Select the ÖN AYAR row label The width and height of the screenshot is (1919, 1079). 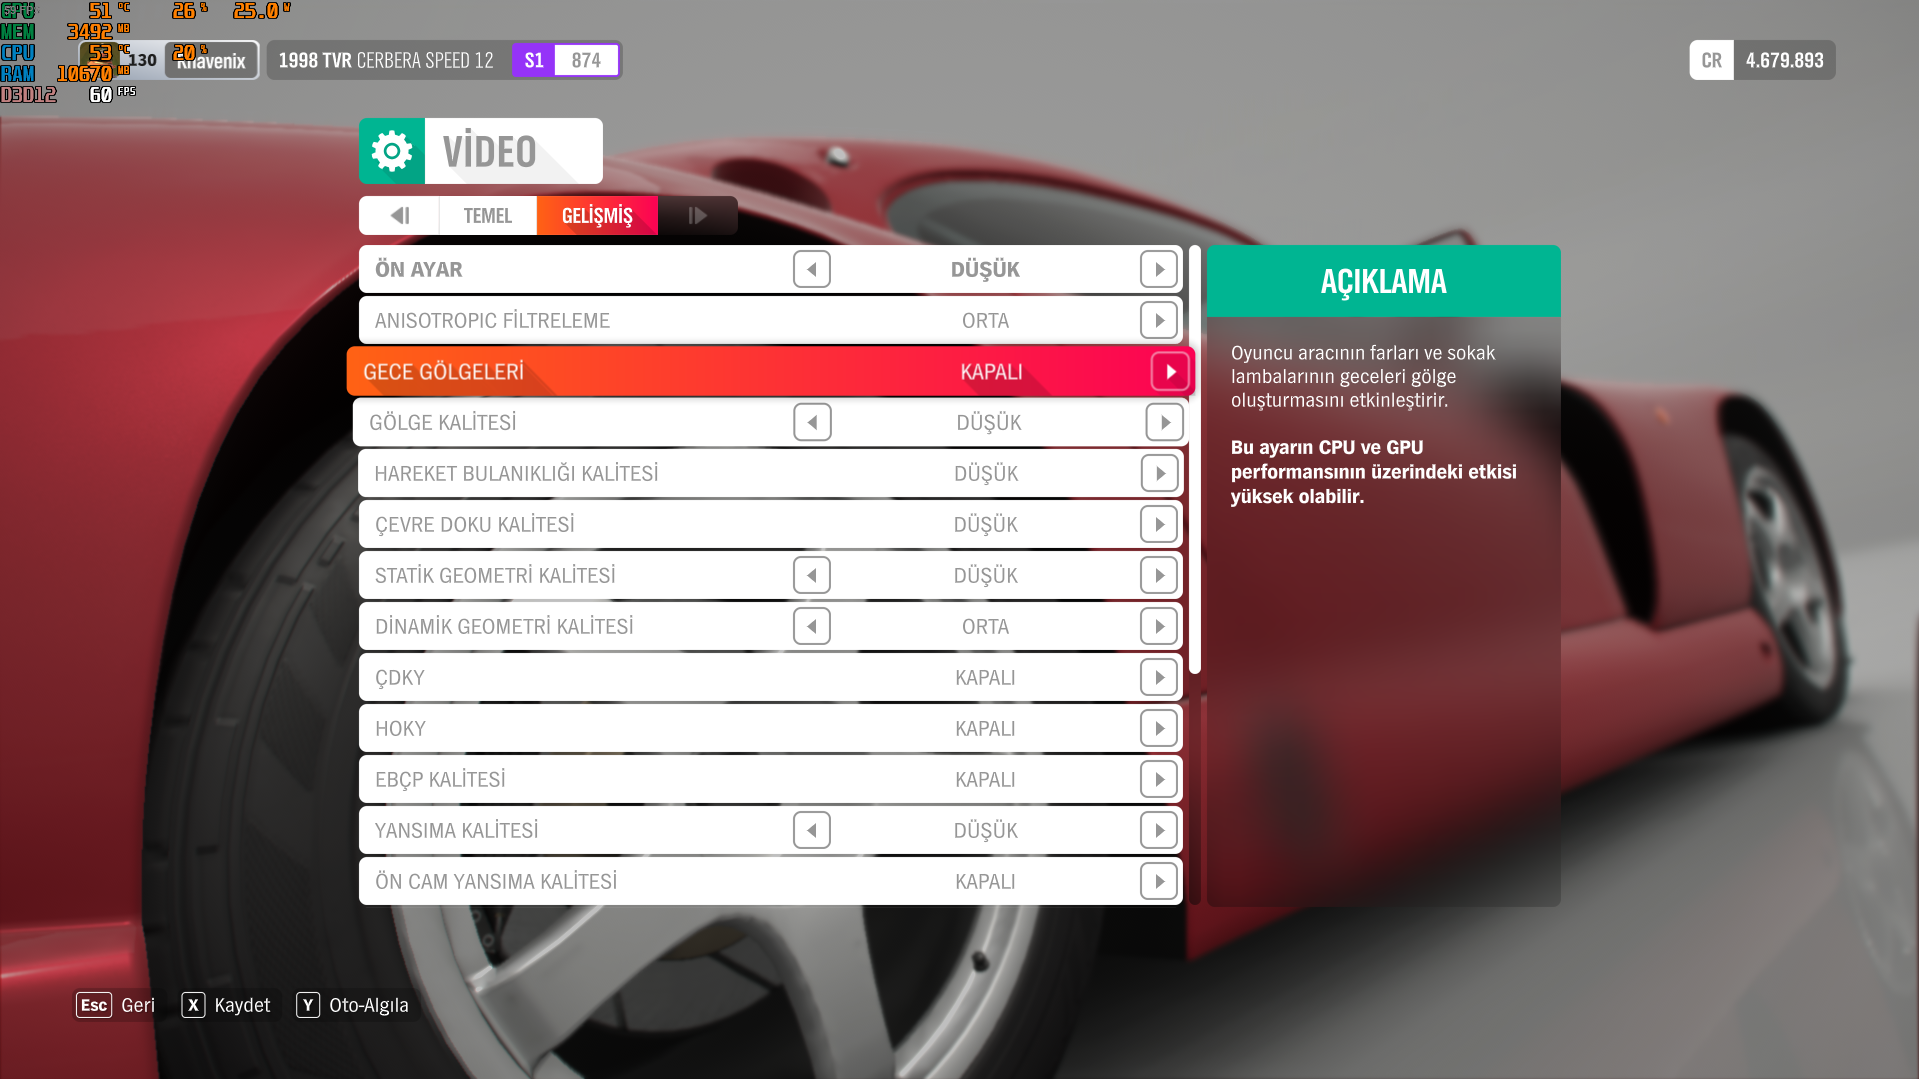419,269
